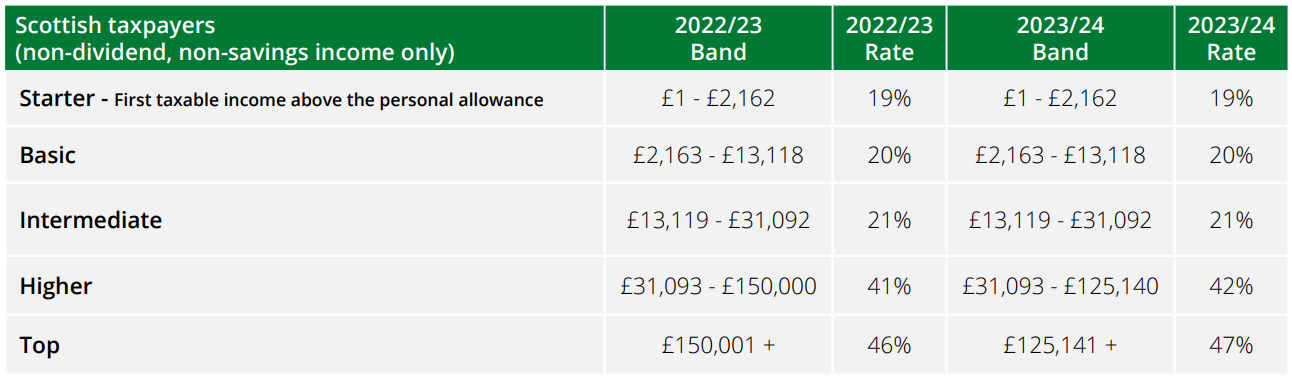Select the £125,141 + cell
This screenshot has height=380, width=1292.
pyautogui.click(x=1060, y=345)
